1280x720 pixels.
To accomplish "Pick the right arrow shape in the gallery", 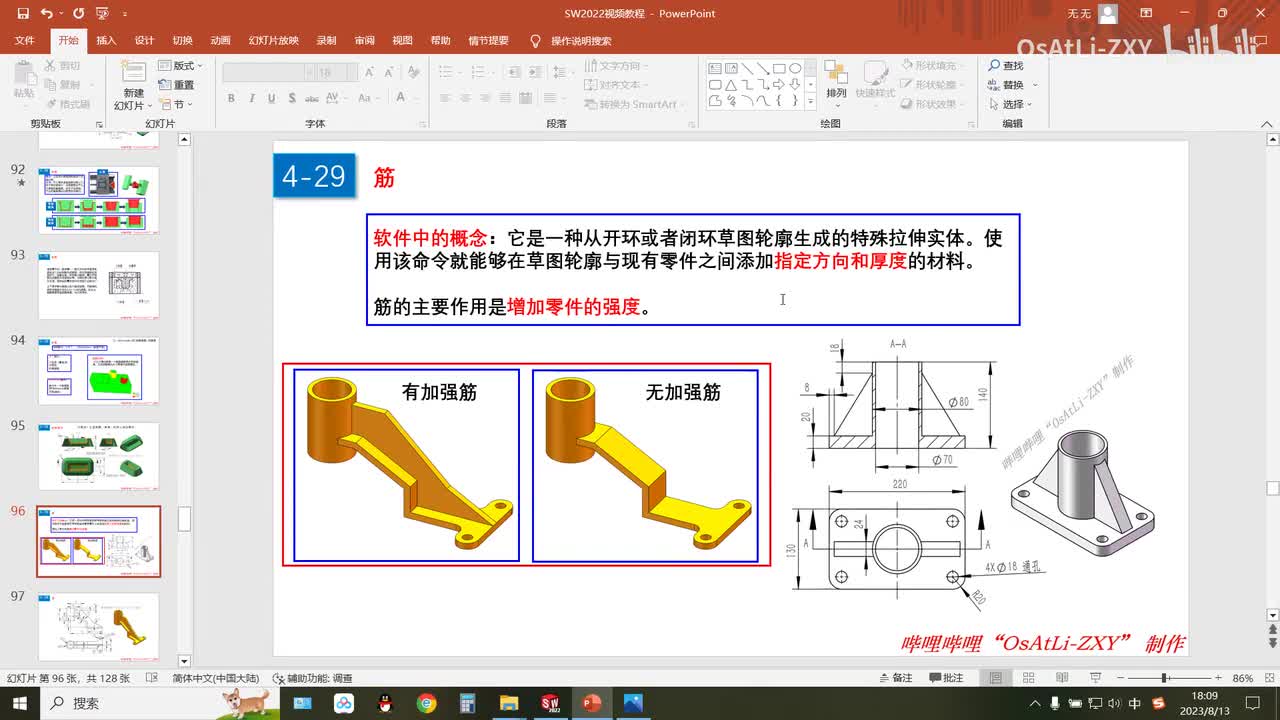I will (x=779, y=85).
